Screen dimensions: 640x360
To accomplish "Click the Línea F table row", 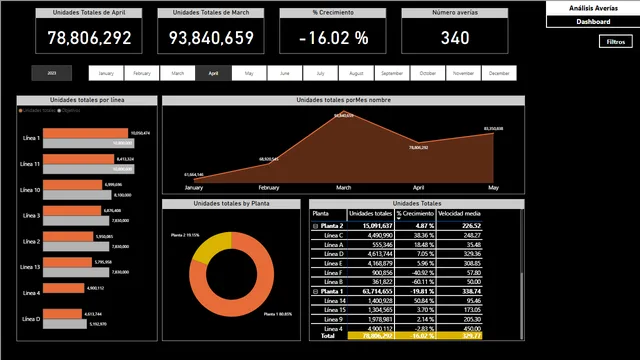I will (396, 273).
